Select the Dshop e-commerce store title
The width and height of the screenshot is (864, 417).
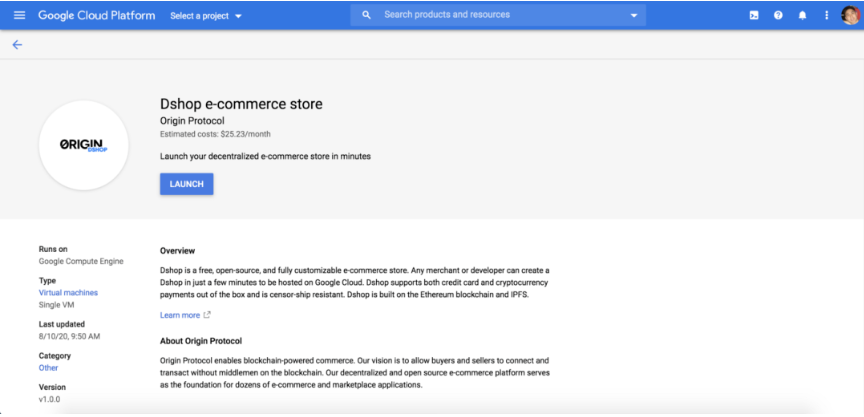point(241,104)
